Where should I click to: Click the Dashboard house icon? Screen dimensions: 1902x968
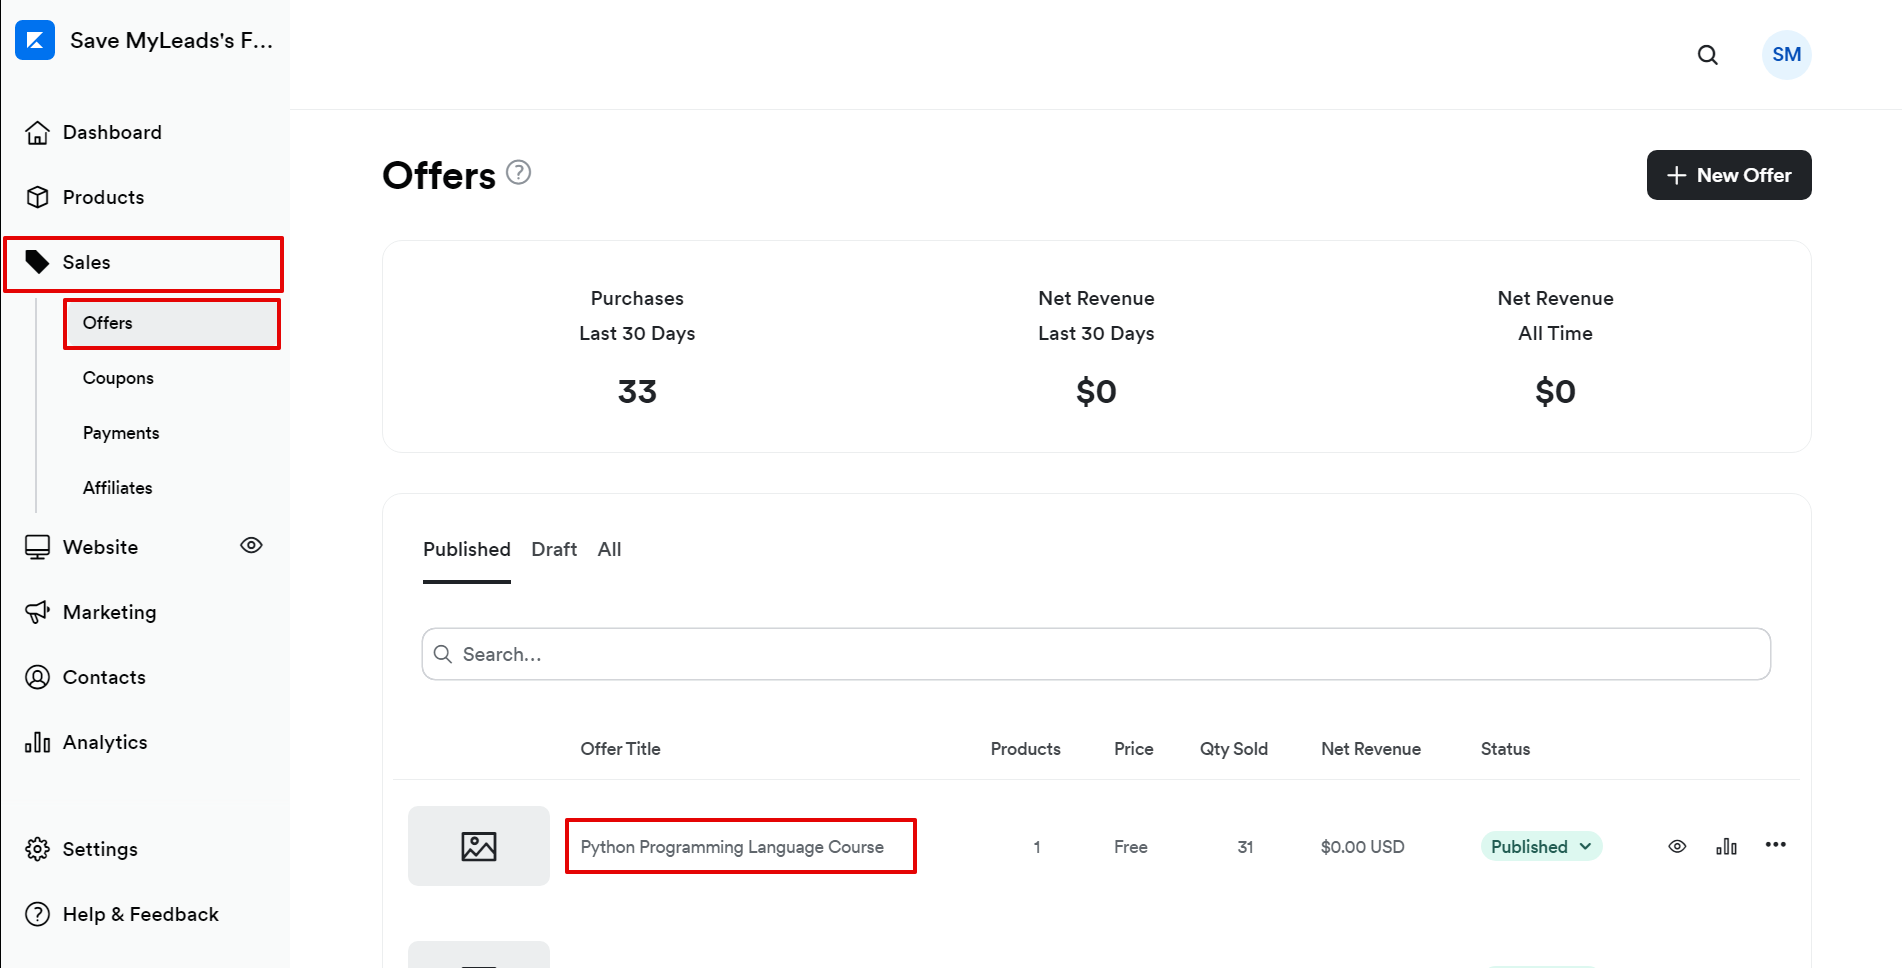(x=37, y=132)
